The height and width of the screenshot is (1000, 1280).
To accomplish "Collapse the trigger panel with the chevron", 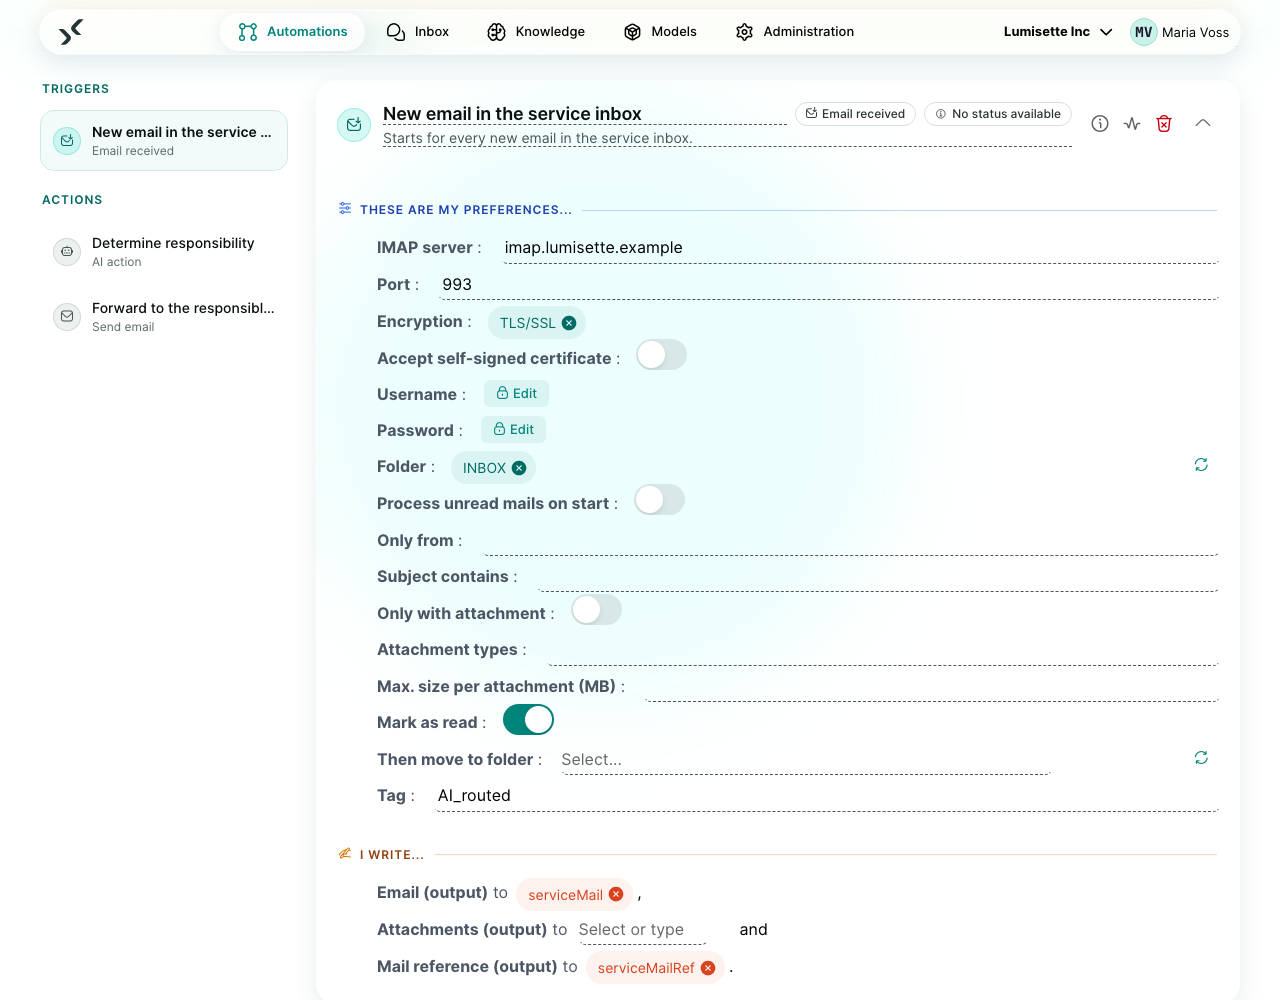I will click(1203, 123).
